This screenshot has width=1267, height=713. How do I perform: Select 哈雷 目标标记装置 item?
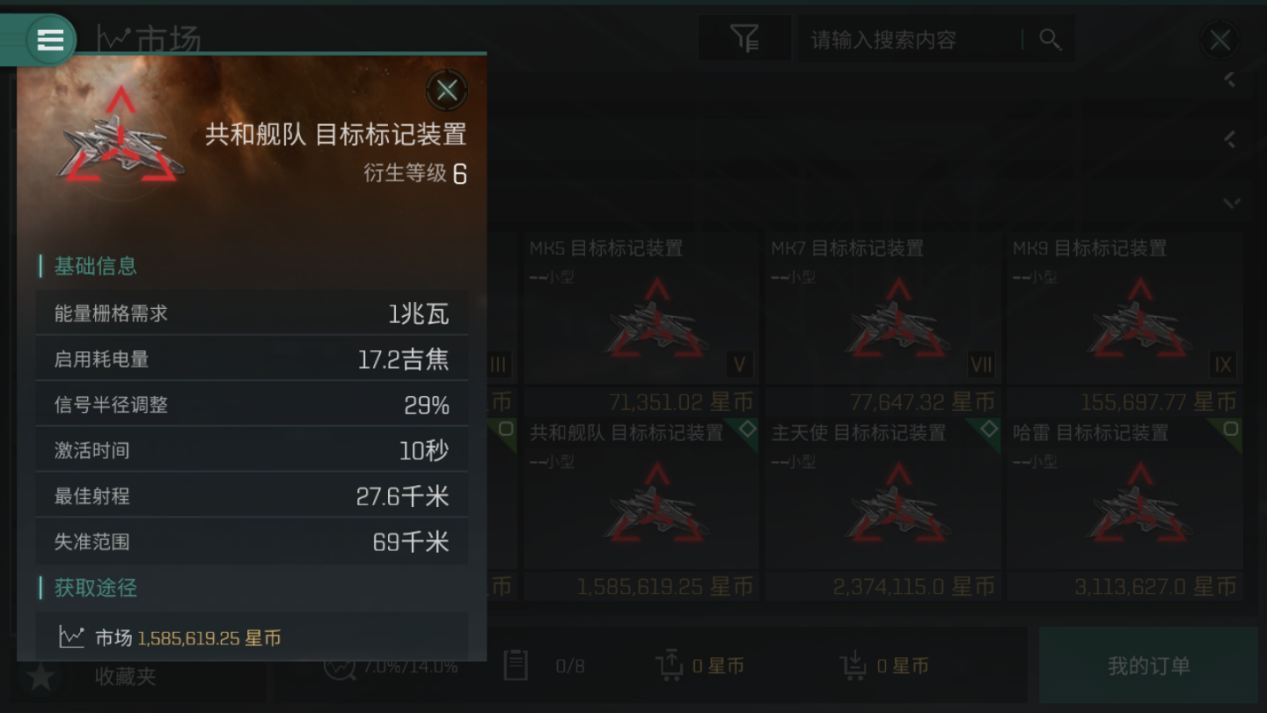[1125, 508]
